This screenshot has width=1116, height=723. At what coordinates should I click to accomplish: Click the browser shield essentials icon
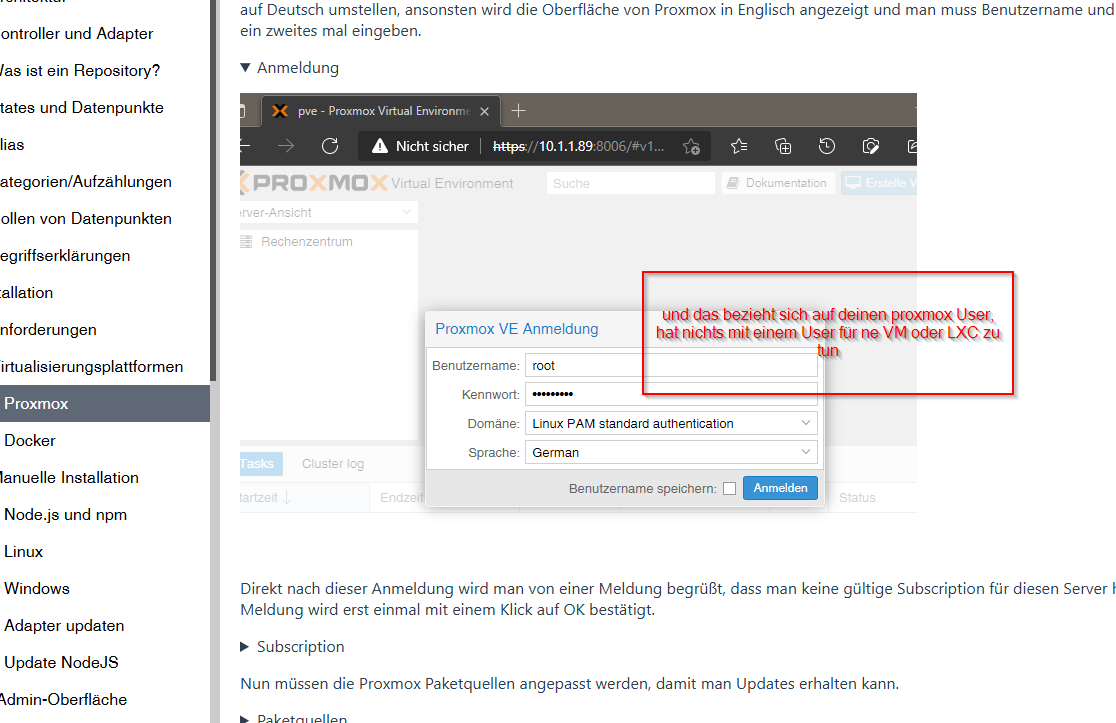point(870,147)
